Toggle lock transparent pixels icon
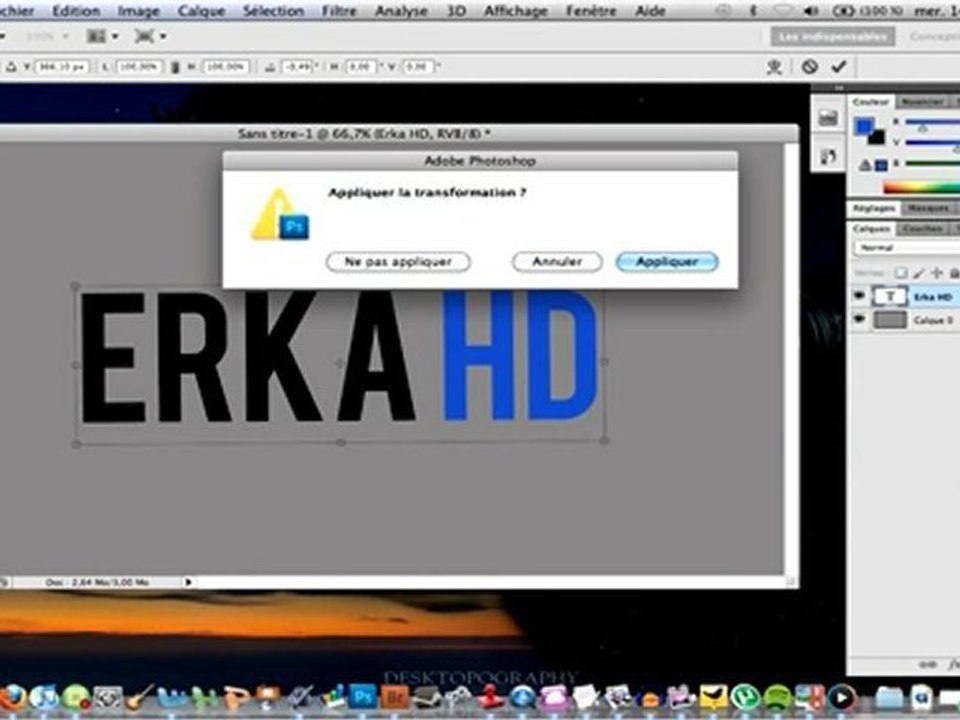This screenshot has width=960, height=720. pos(901,273)
